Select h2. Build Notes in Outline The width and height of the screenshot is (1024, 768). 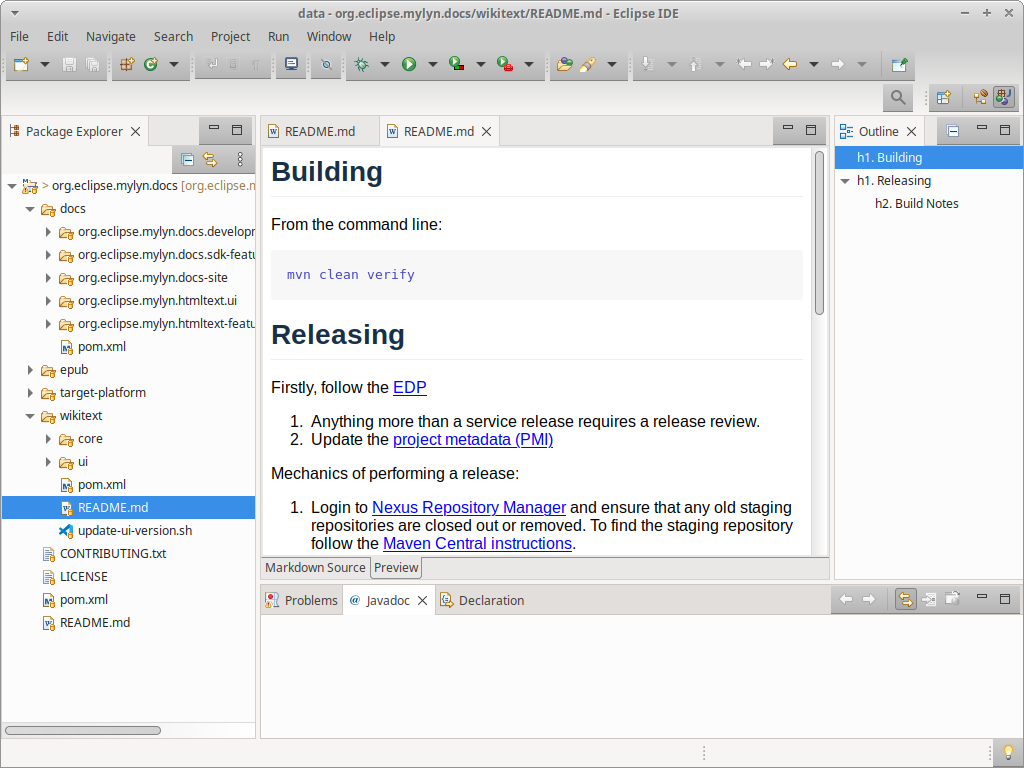tap(916, 204)
